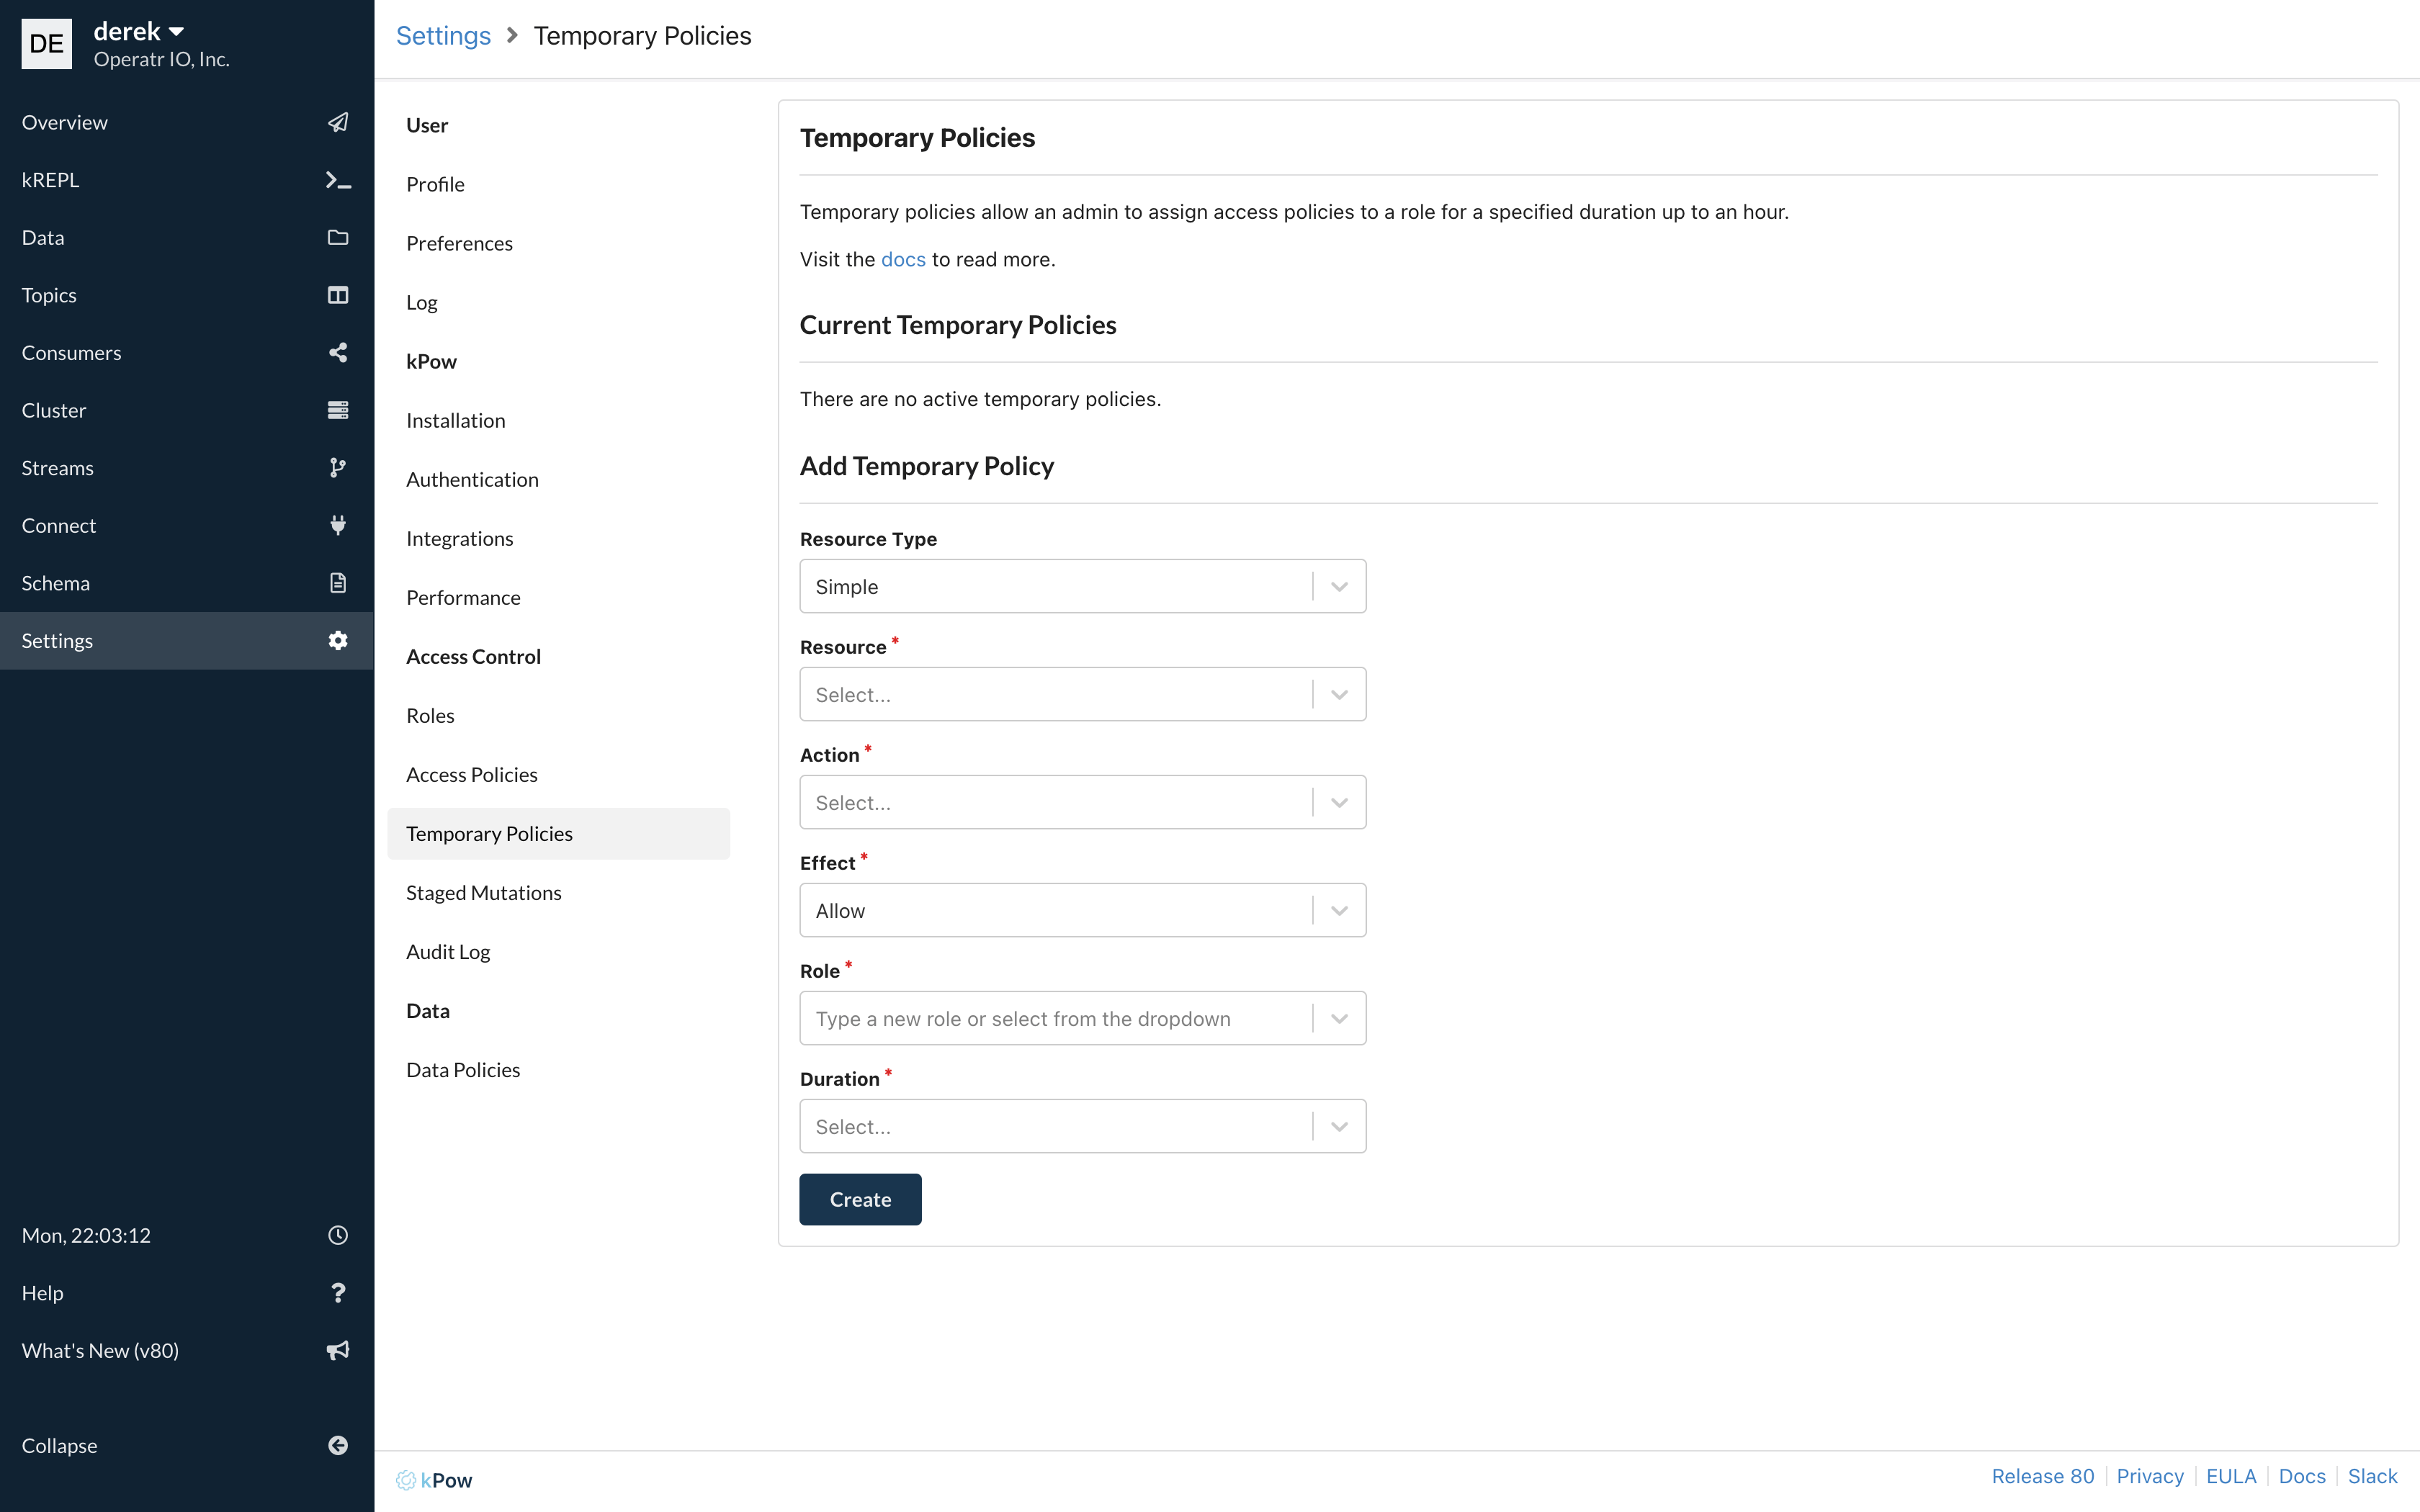Click the Consumers share icon
Screen dimensions: 2420x1512
point(338,353)
